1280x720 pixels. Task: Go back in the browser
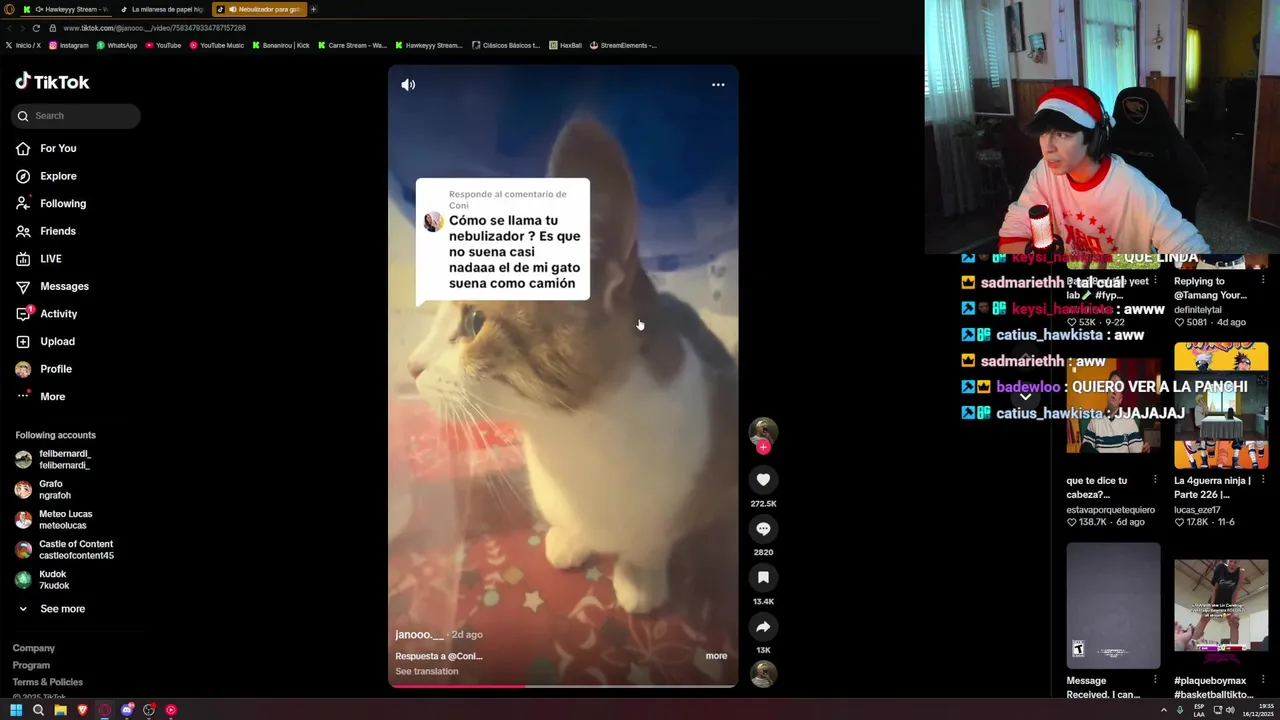click(10, 28)
